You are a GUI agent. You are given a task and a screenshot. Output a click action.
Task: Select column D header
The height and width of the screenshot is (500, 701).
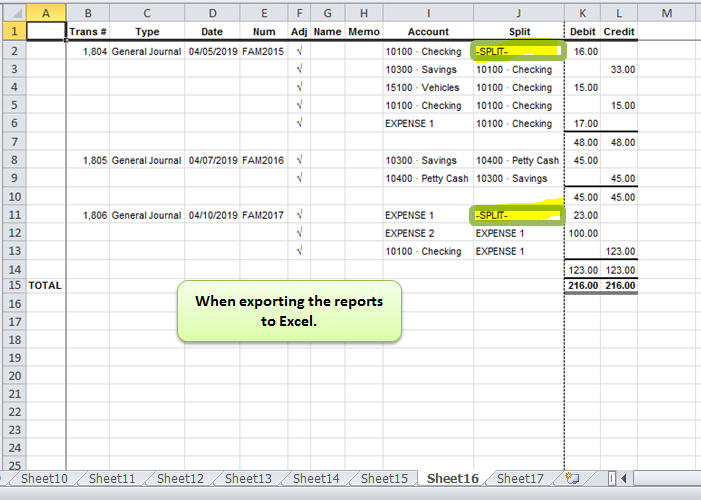(212, 13)
